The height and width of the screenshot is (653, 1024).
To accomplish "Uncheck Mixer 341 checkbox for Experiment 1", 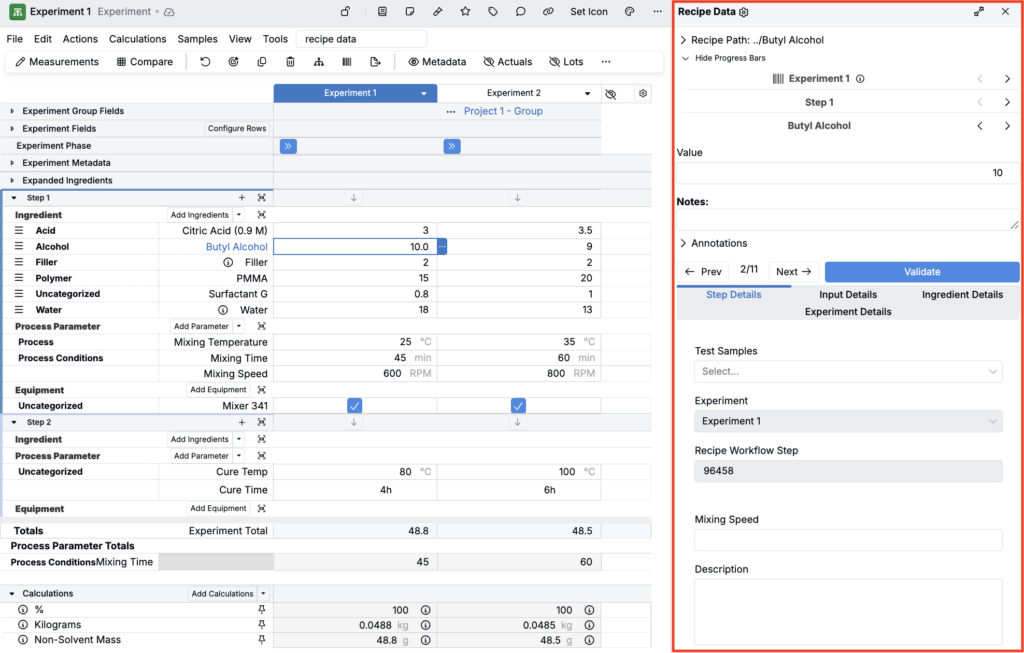I will coord(354,405).
